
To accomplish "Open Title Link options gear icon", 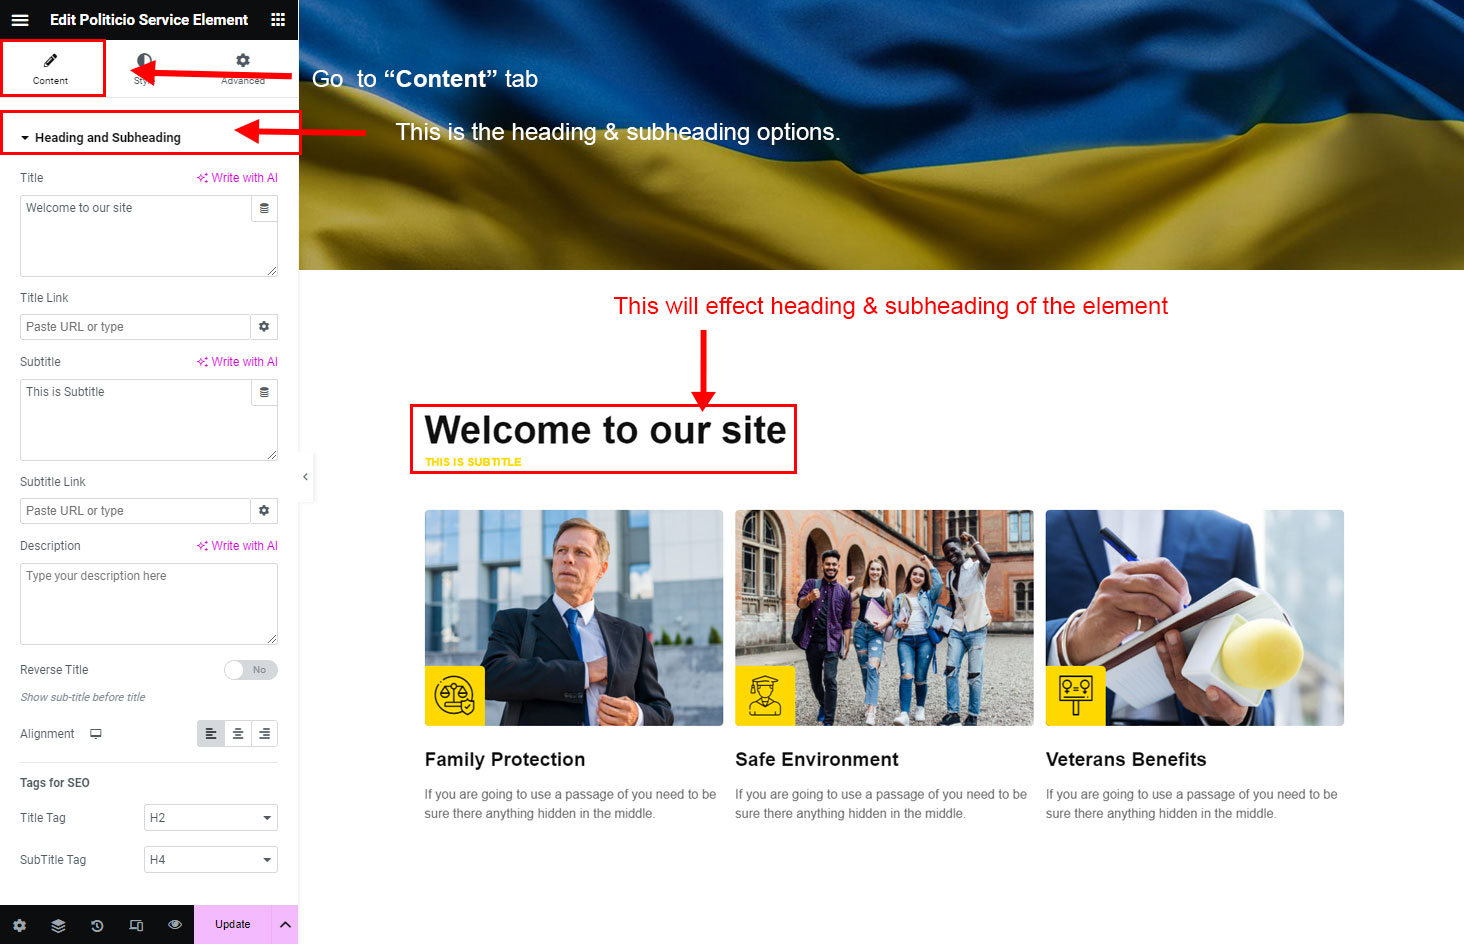I will pyautogui.click(x=264, y=327).
